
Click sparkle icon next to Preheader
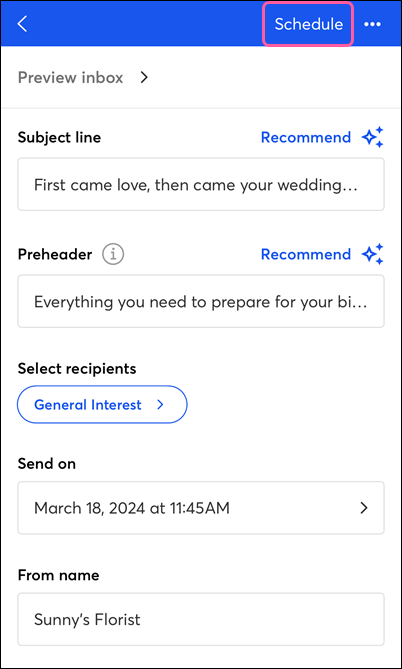click(x=373, y=254)
